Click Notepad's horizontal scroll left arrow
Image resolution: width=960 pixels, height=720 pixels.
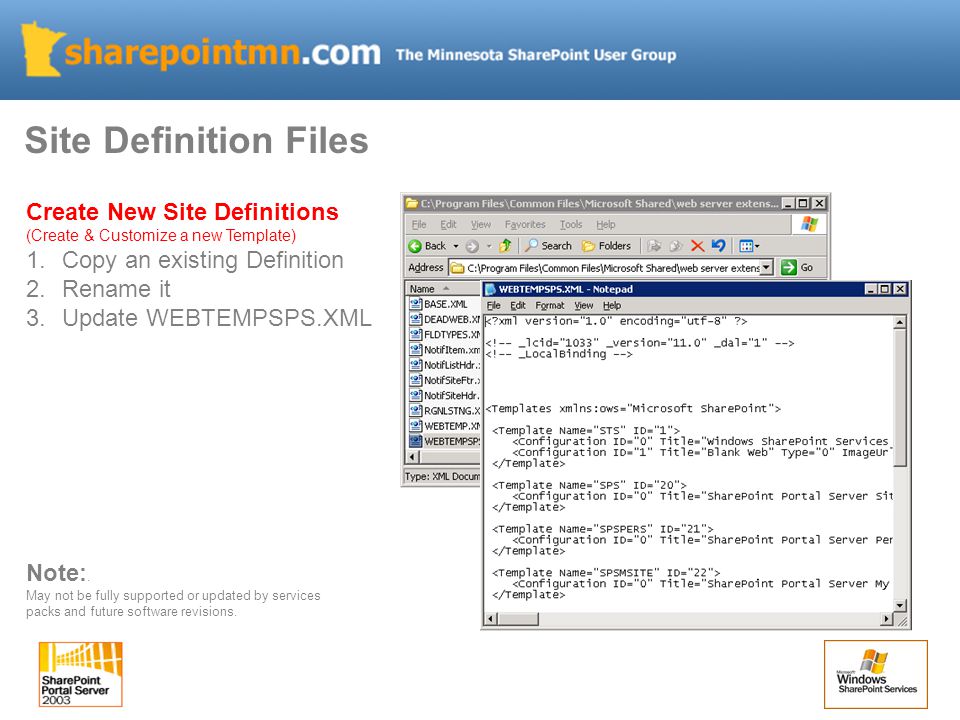(490, 619)
